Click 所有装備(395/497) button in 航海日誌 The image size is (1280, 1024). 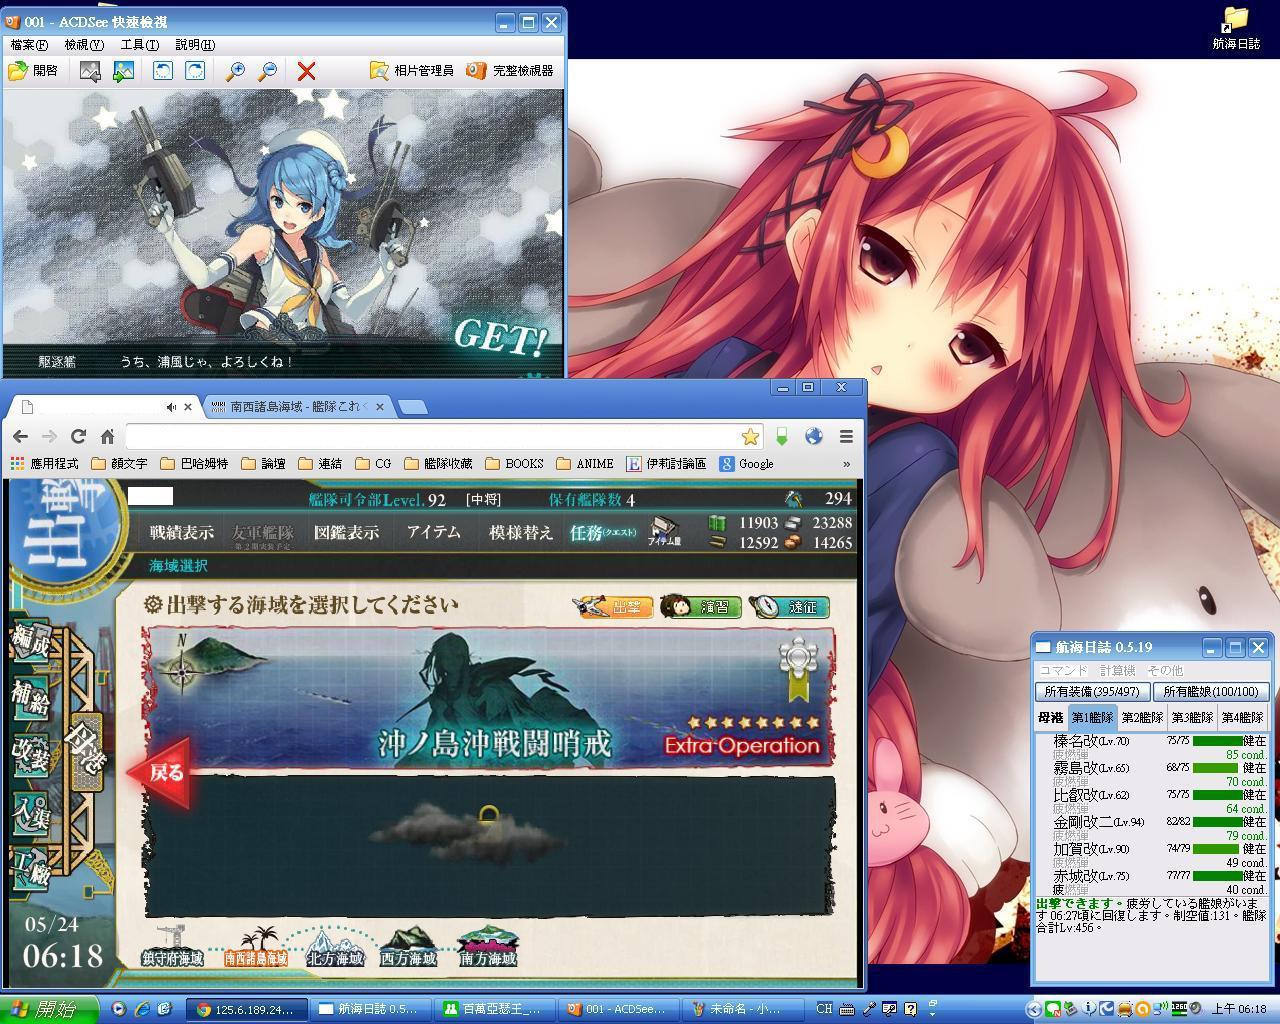(x=1092, y=691)
